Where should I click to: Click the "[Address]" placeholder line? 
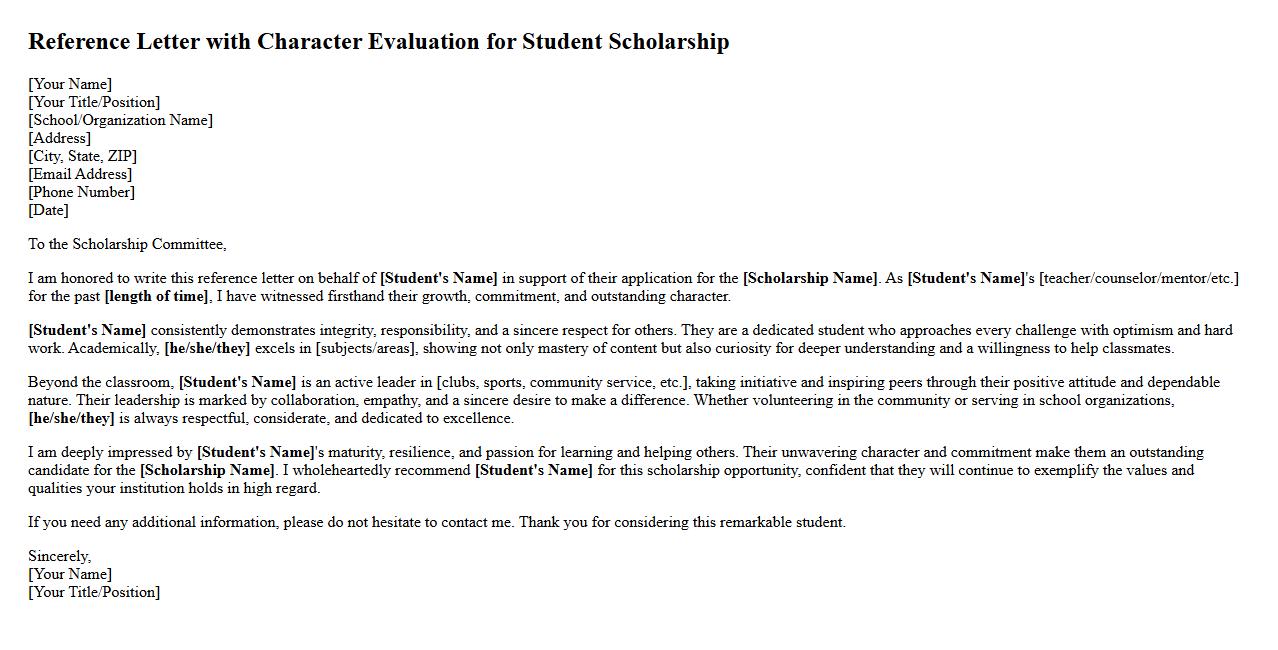click(59, 138)
